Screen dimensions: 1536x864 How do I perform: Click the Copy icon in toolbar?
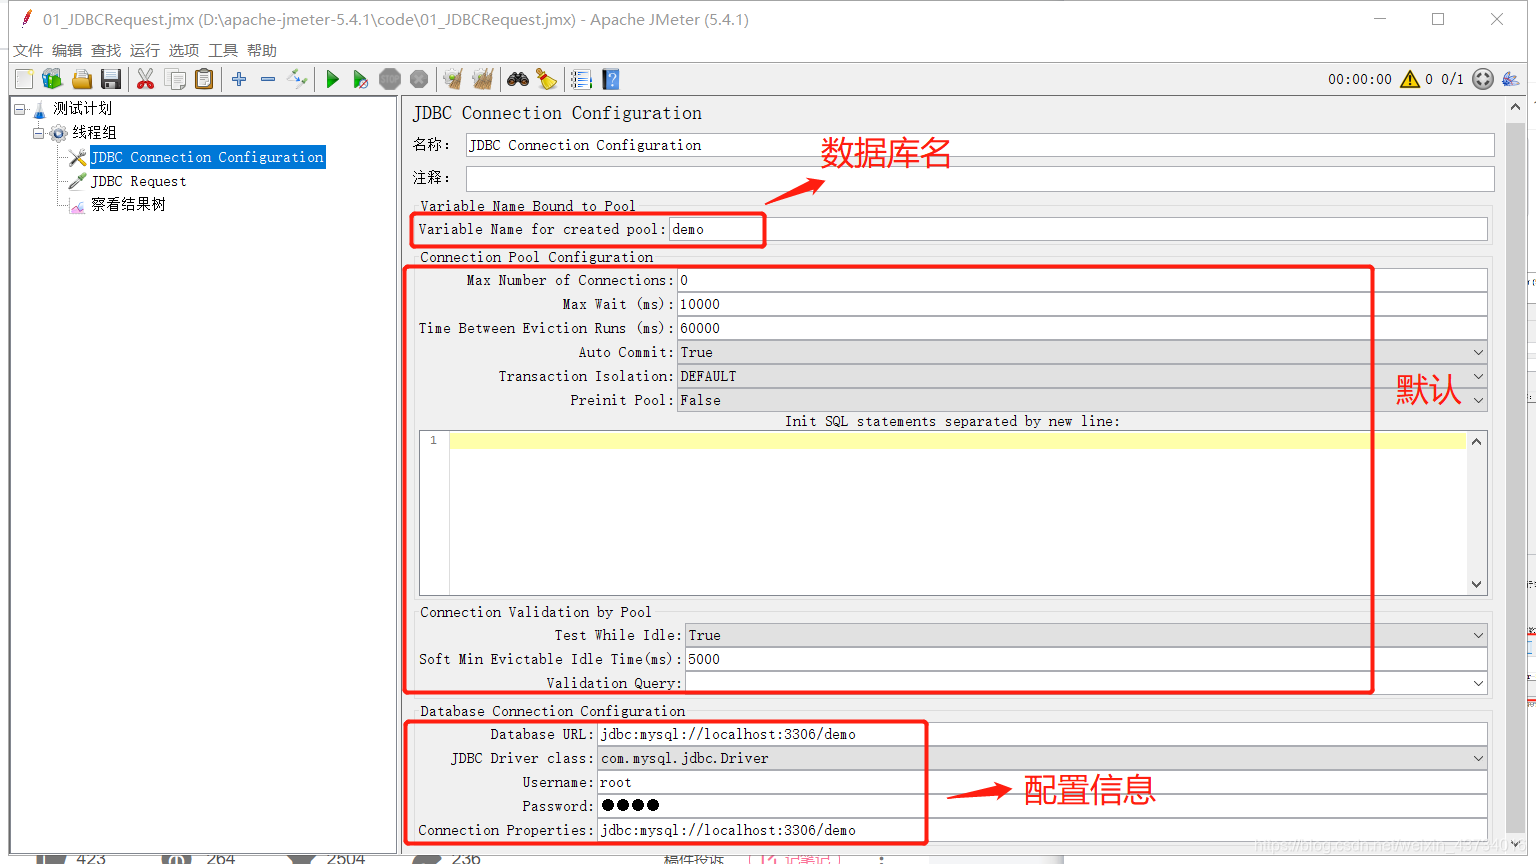pyautogui.click(x=175, y=79)
